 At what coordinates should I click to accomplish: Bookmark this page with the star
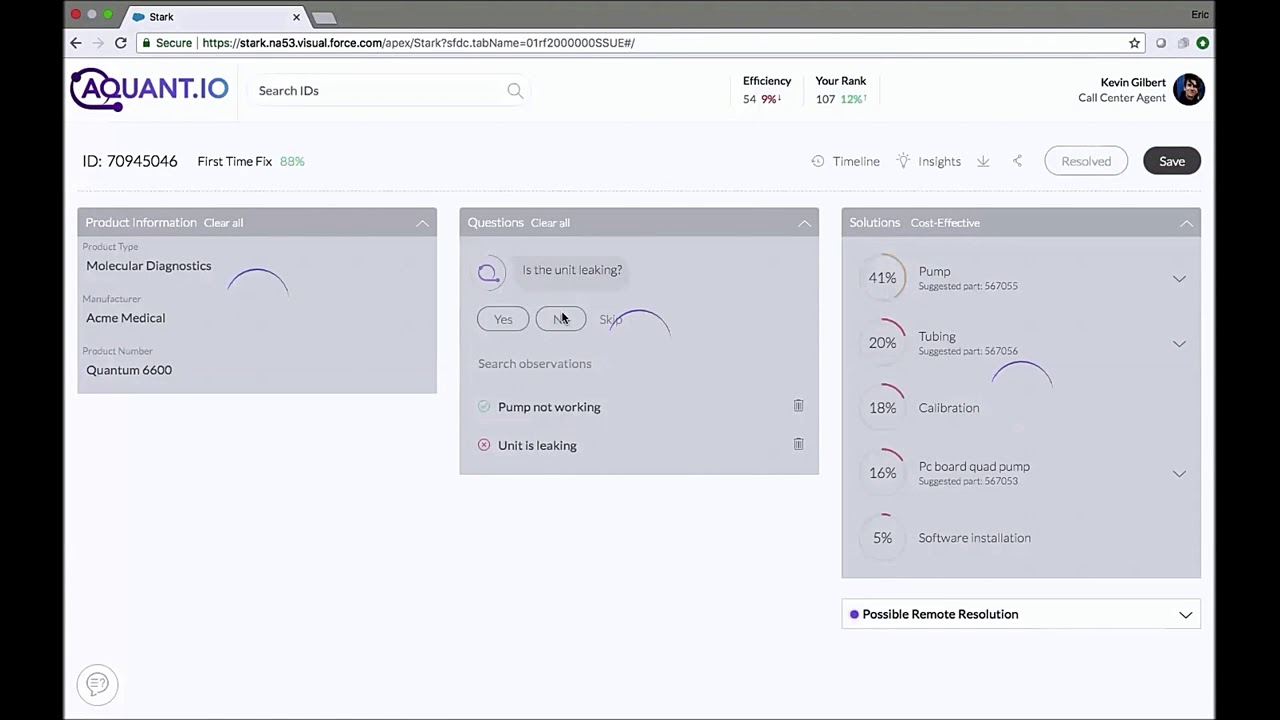point(1134,43)
